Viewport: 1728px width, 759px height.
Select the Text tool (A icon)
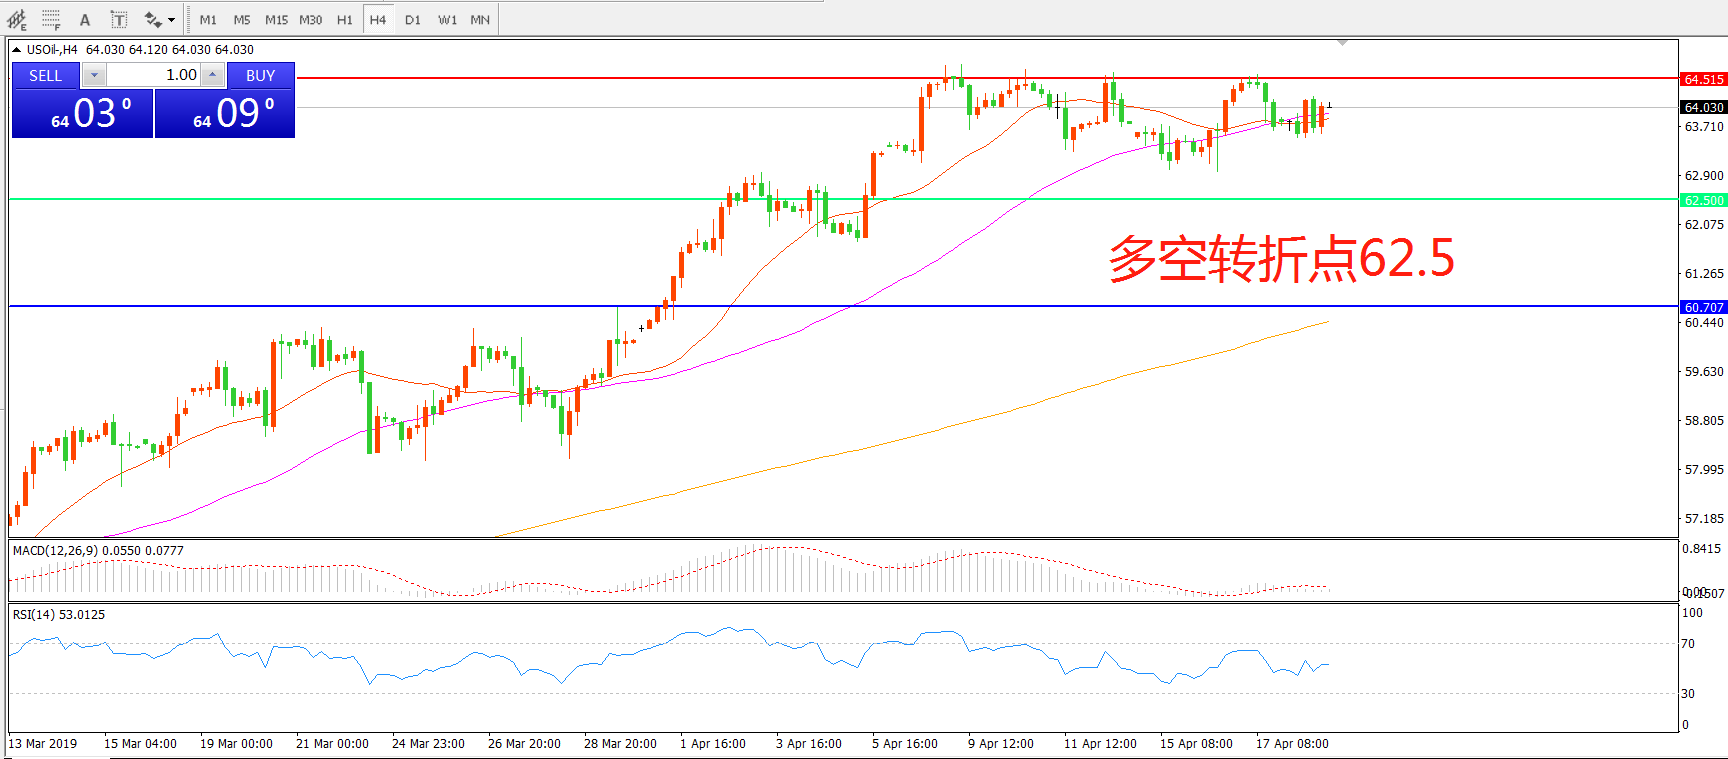click(x=85, y=19)
